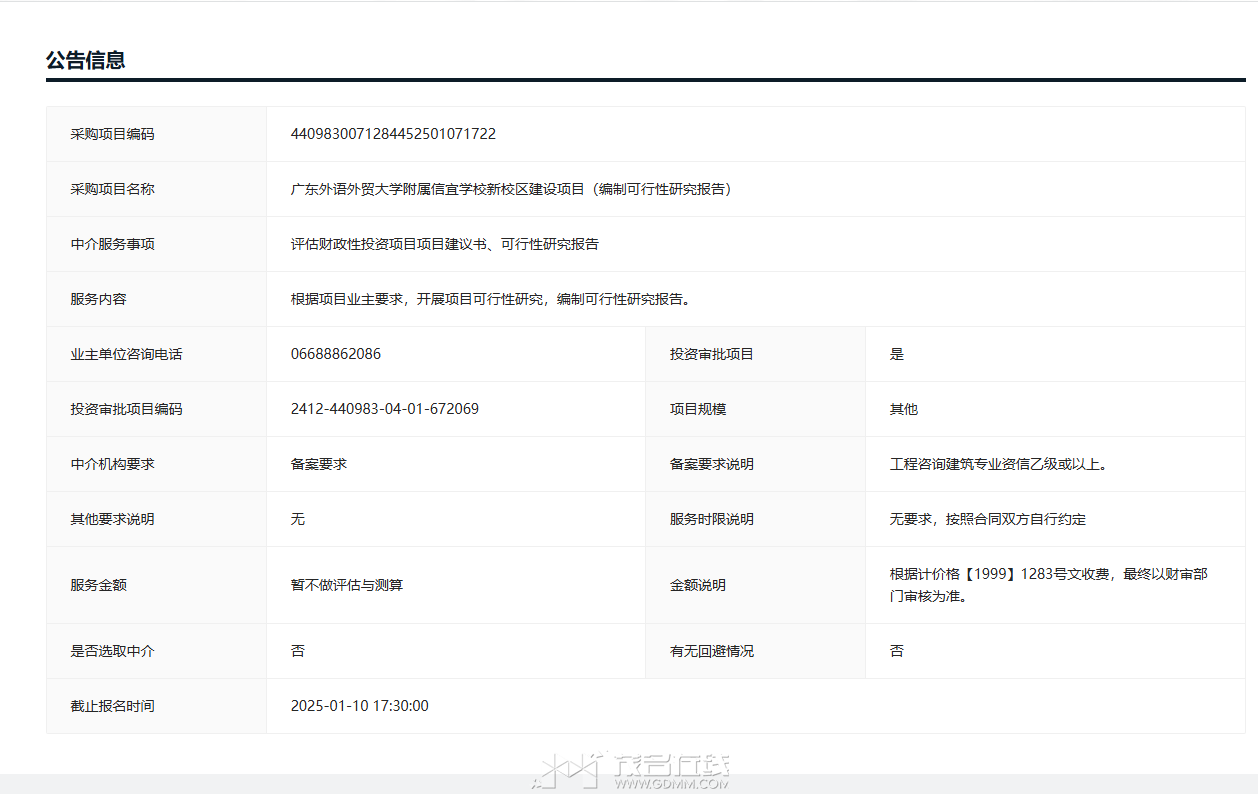
Task: Click the 金额说明 fee basis text
Action: click(x=1048, y=585)
